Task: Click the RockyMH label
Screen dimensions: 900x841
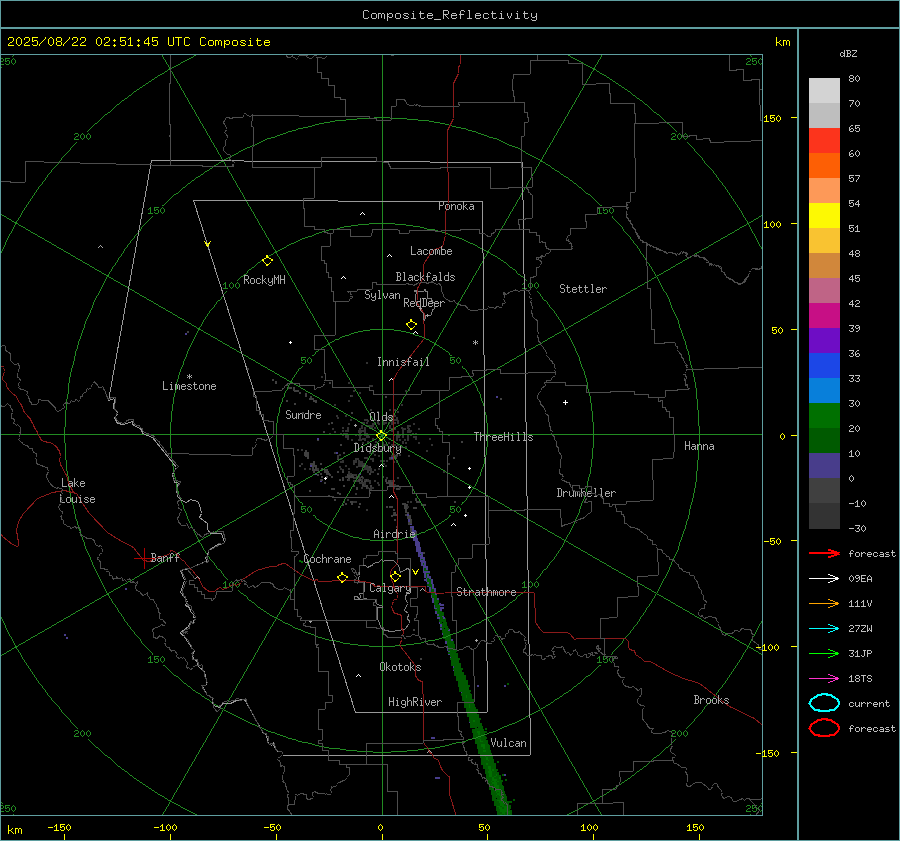Action: pos(264,280)
